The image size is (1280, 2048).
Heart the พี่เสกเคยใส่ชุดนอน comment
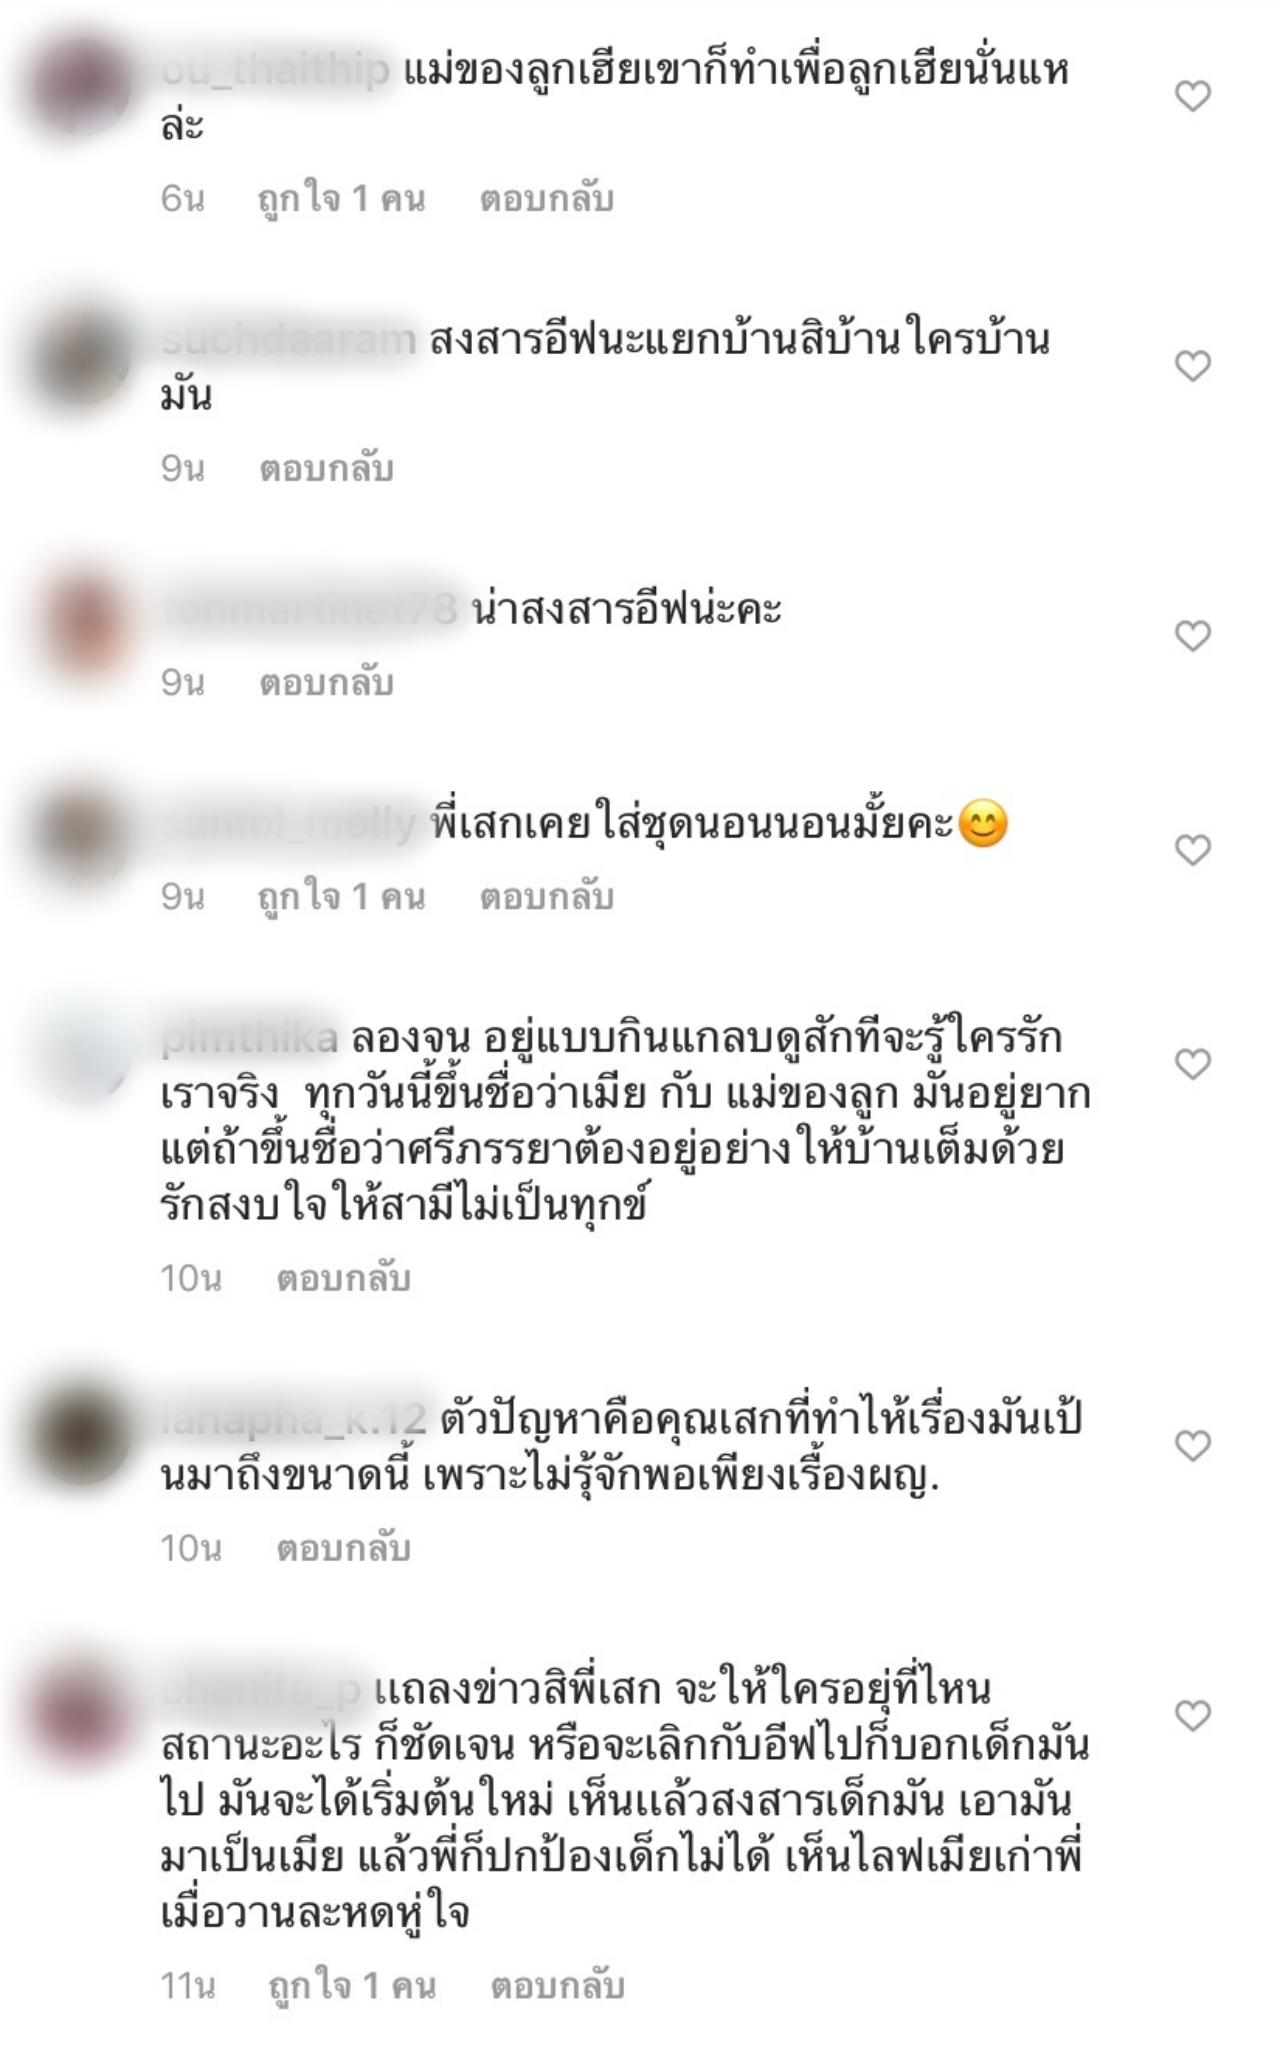pos(1192,850)
